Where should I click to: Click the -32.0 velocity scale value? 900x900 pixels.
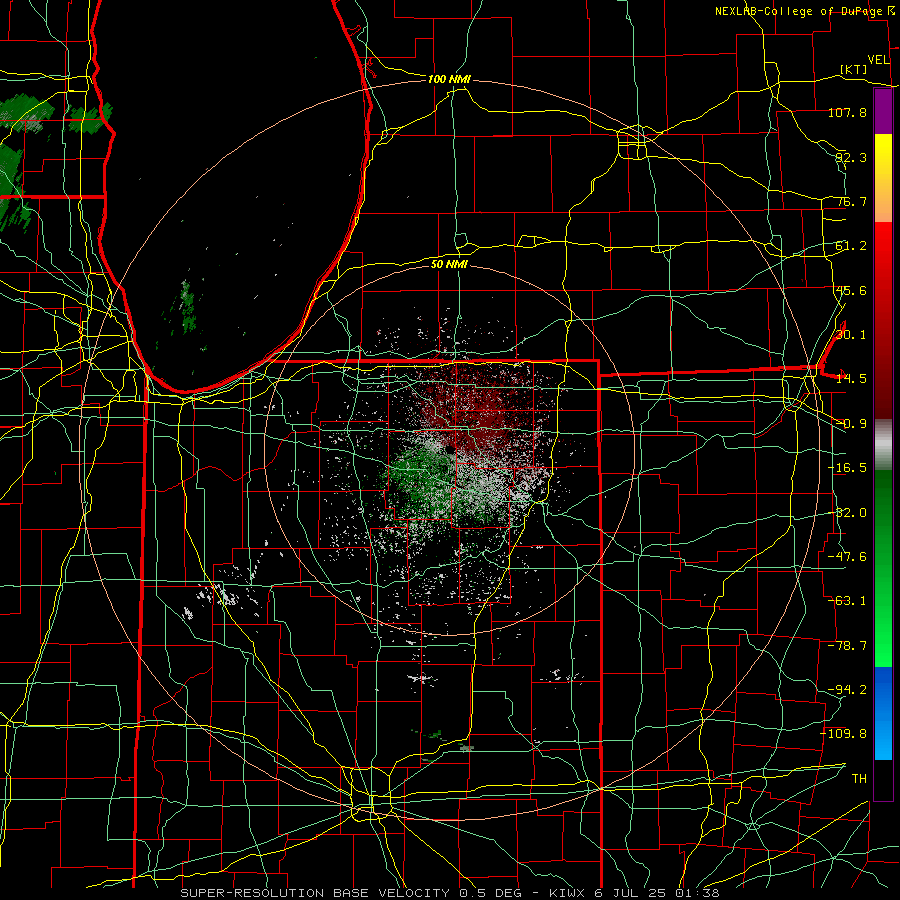tap(847, 513)
